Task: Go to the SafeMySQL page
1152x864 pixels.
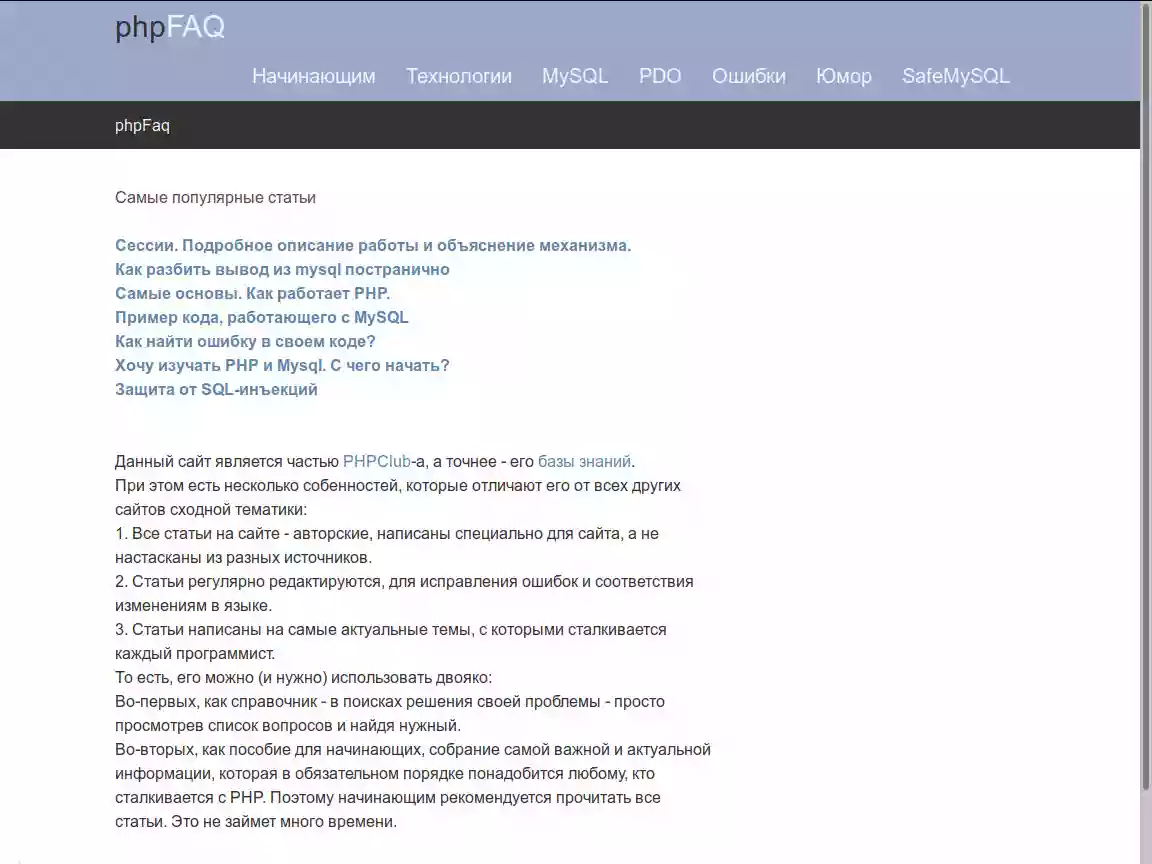Action: click(956, 76)
